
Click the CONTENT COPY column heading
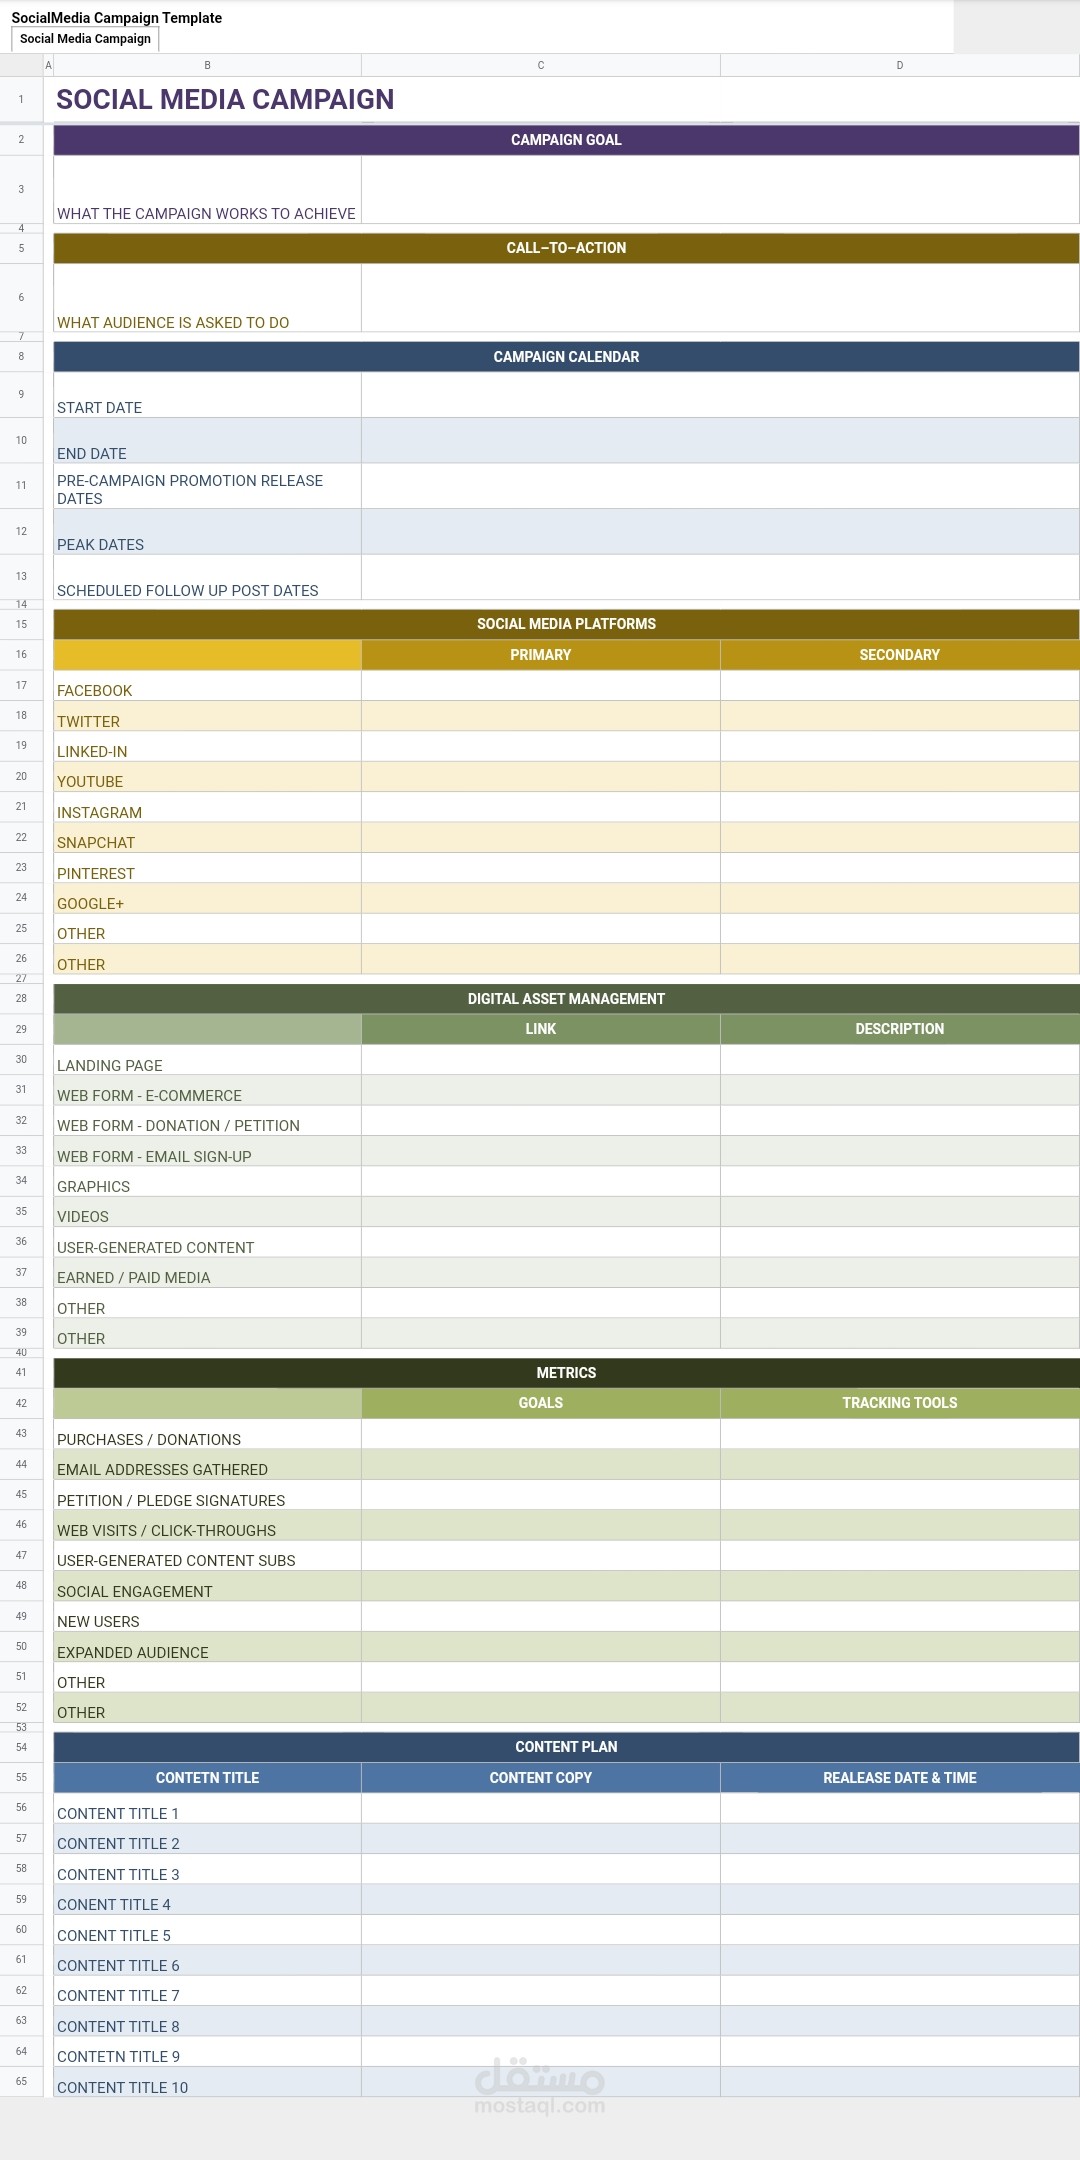pyautogui.click(x=541, y=1778)
